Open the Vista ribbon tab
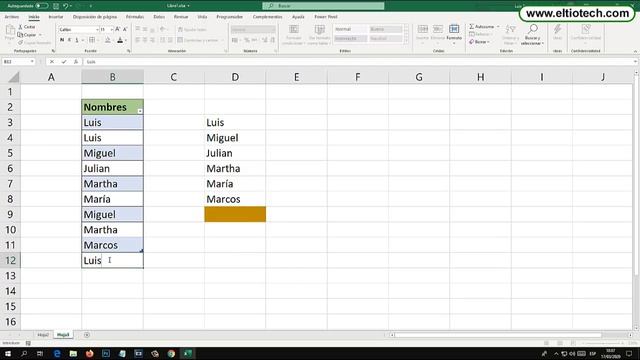This screenshot has width=640, height=360. [x=202, y=17]
